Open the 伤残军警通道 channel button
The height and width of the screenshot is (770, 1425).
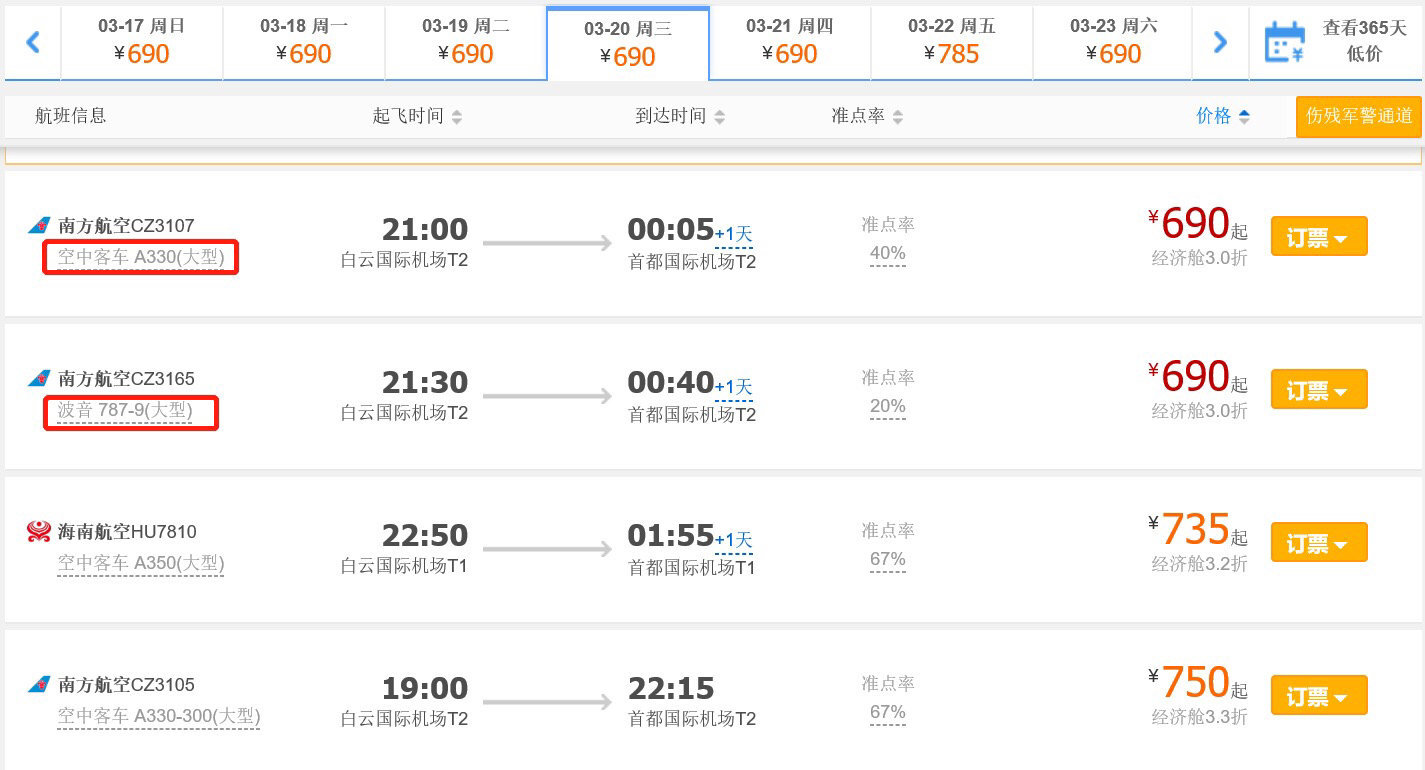click(x=1358, y=116)
